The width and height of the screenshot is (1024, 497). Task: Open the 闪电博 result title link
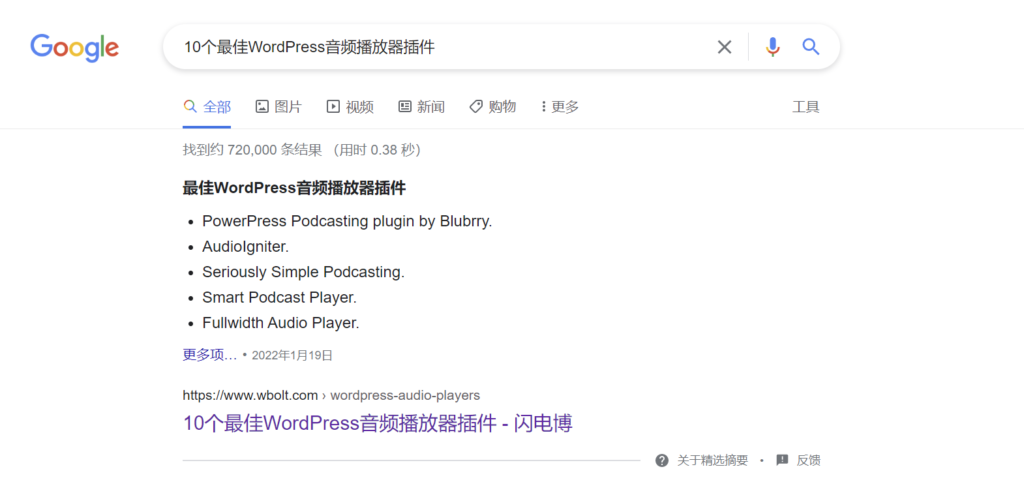pyautogui.click(x=377, y=423)
